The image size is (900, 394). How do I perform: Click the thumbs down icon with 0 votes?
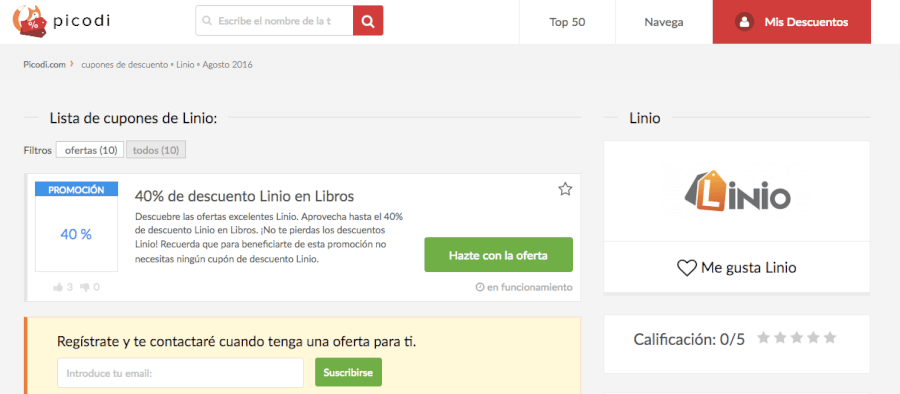(x=85, y=287)
